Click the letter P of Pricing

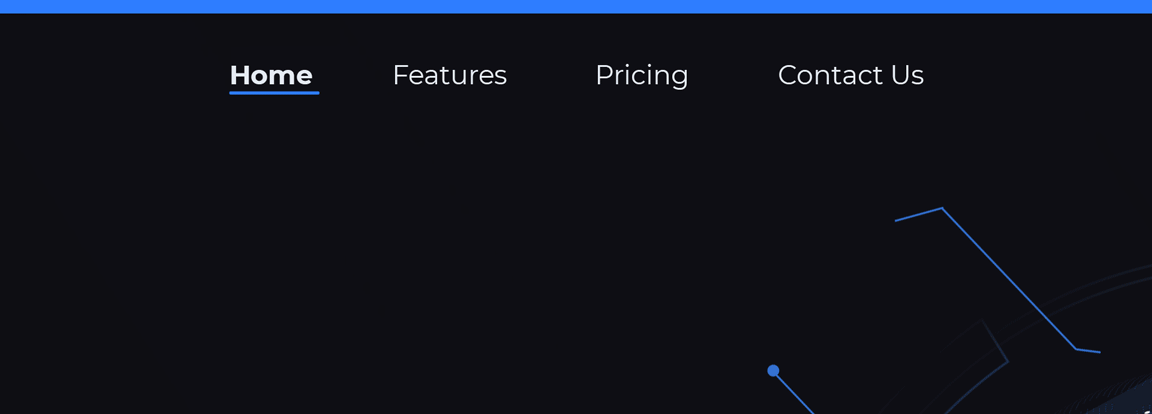point(604,75)
